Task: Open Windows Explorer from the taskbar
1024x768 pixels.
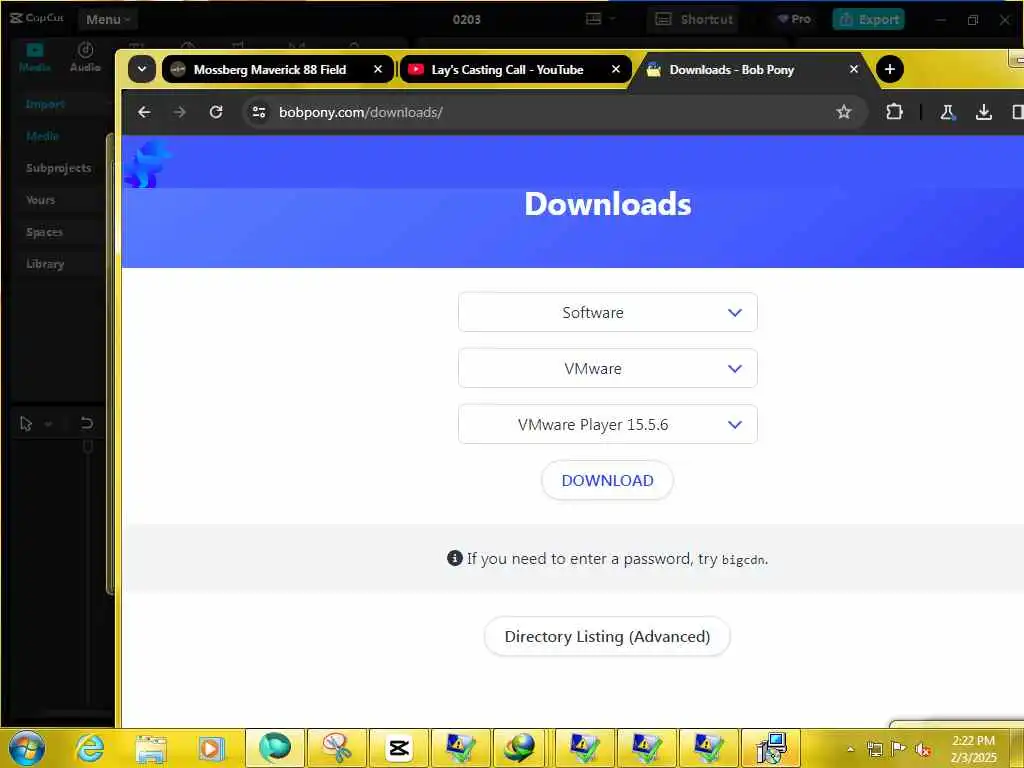Action: coord(151,748)
